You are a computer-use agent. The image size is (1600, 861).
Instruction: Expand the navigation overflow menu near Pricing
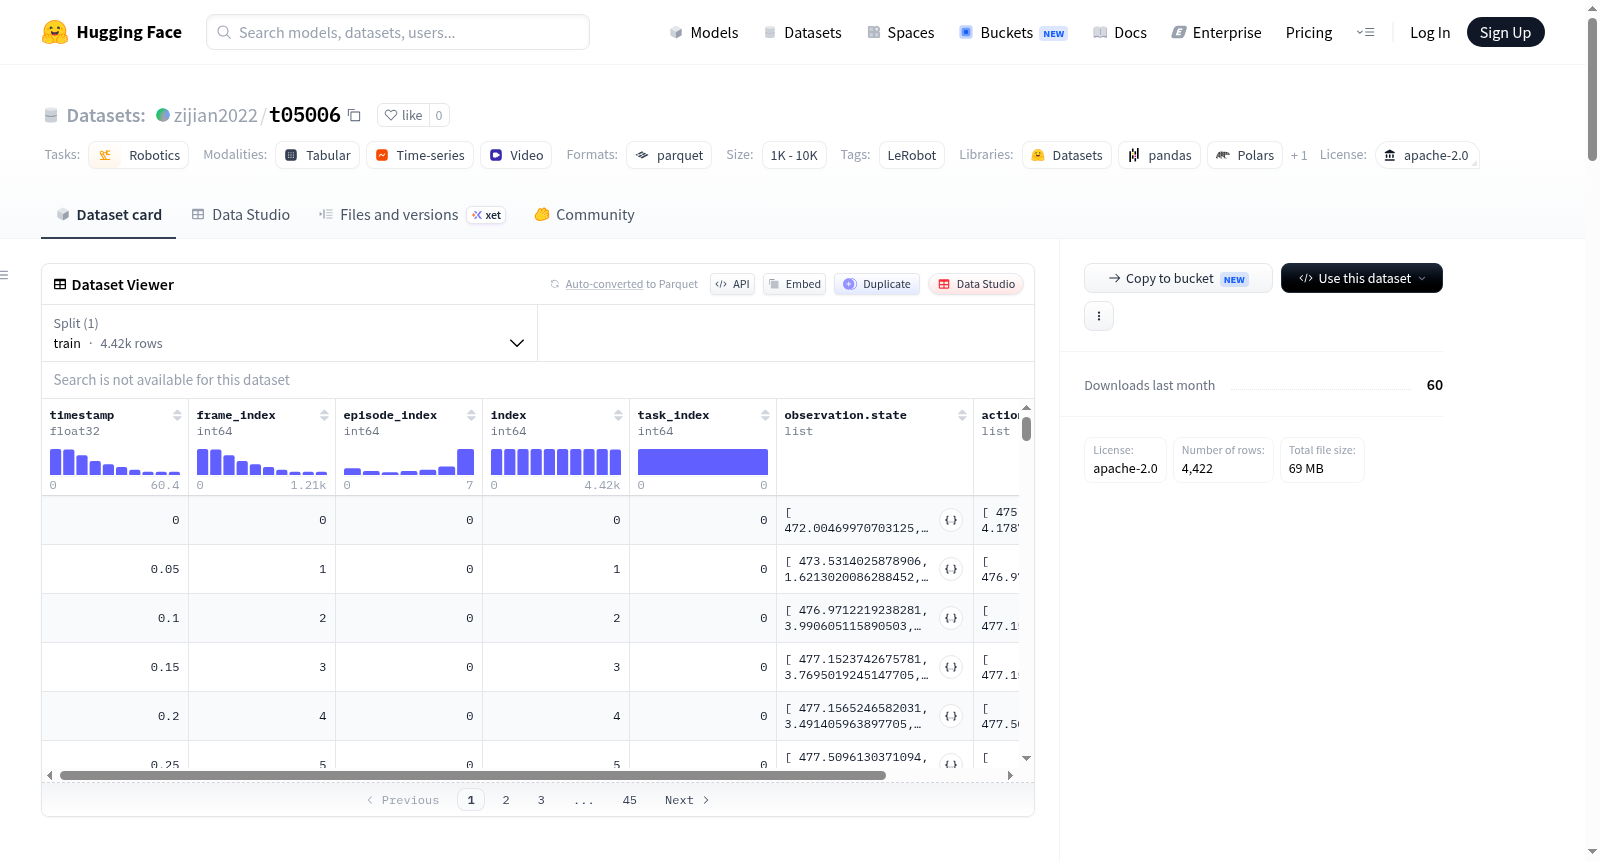pos(1365,32)
